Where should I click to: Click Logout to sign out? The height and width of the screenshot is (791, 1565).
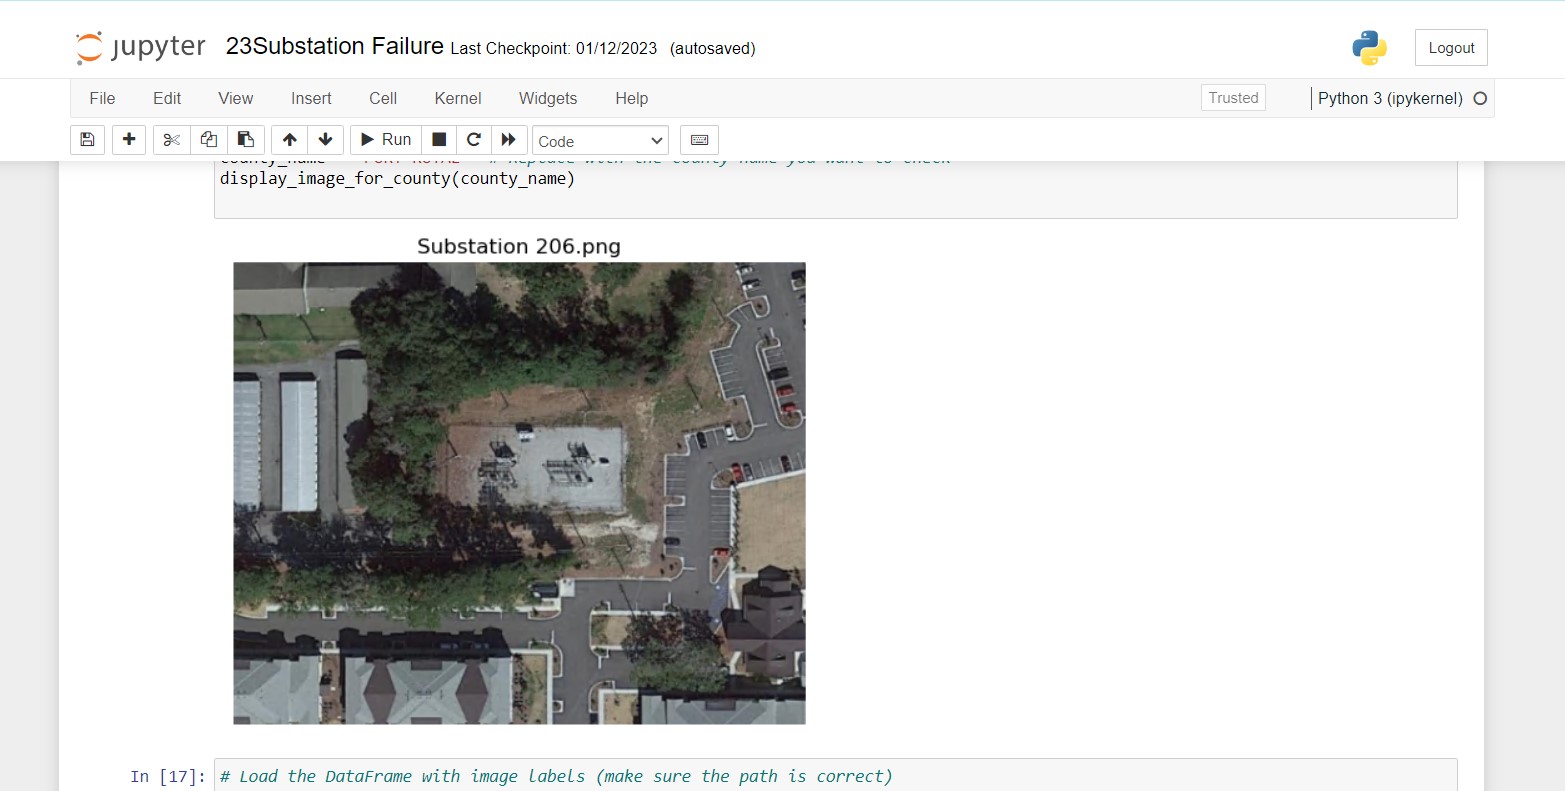pyautogui.click(x=1450, y=47)
